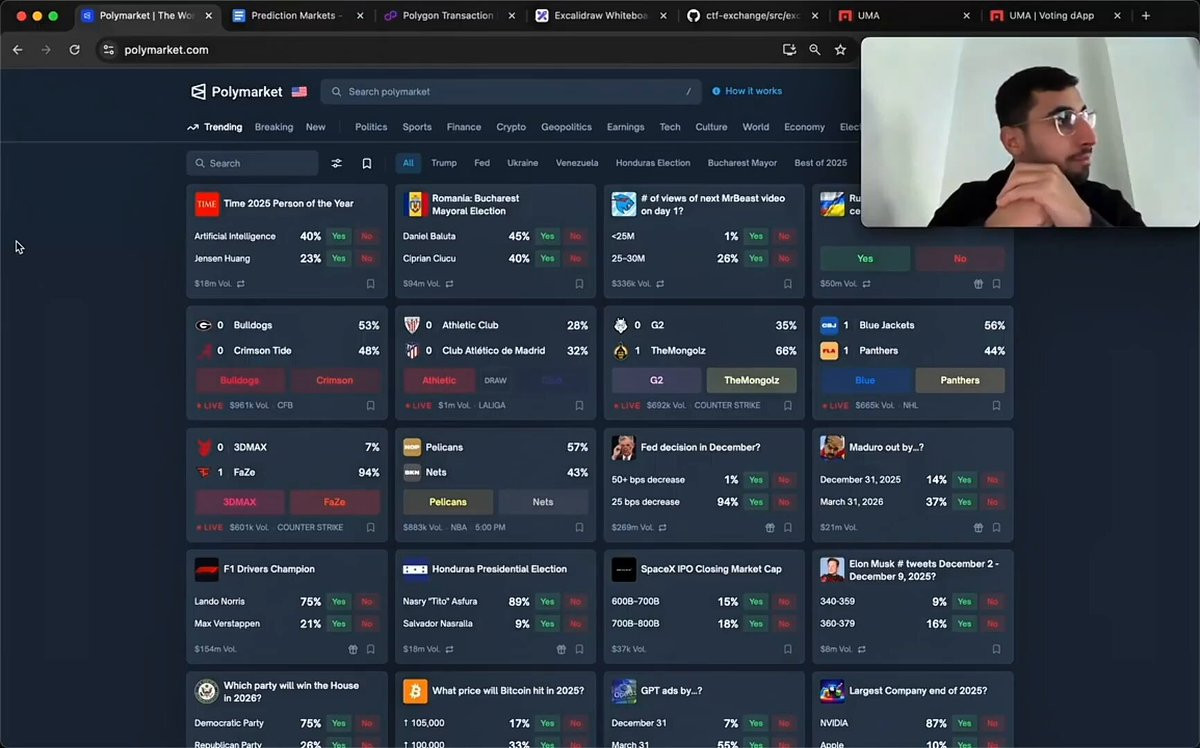The width and height of the screenshot is (1200, 748).
Task: Click the zoom magnifier icon in address bar
Action: pyautogui.click(x=815, y=50)
